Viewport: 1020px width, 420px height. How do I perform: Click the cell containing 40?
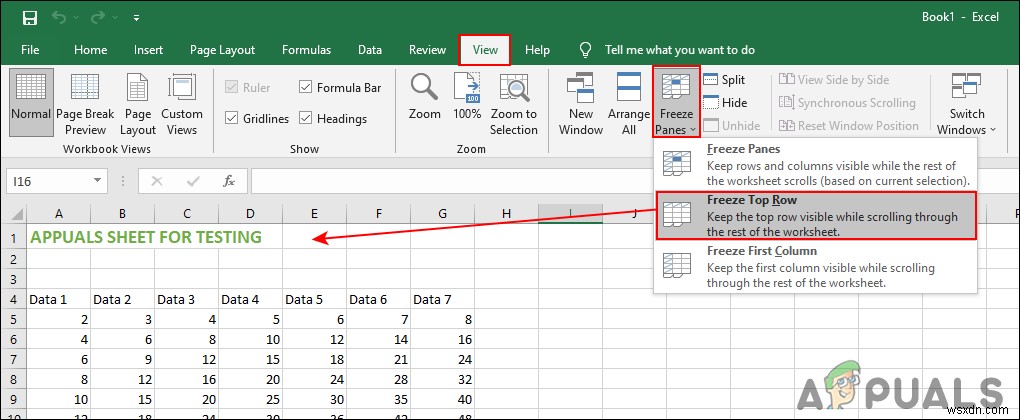(x=442, y=400)
